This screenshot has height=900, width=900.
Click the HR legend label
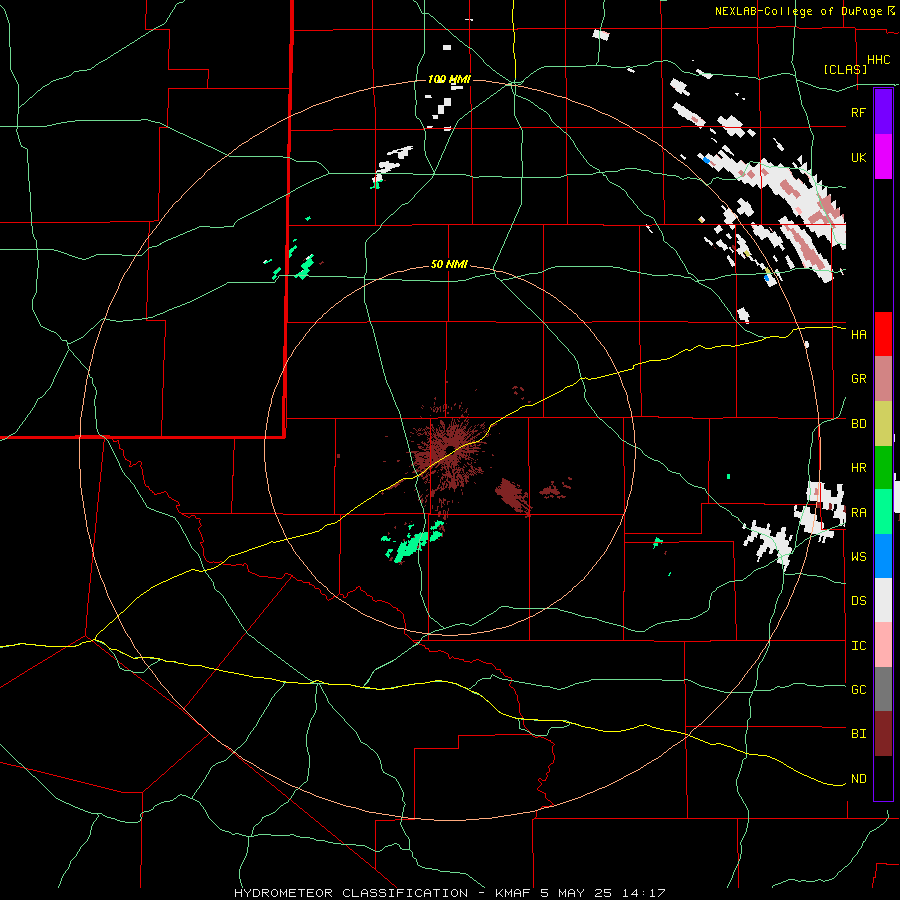[x=858, y=468]
